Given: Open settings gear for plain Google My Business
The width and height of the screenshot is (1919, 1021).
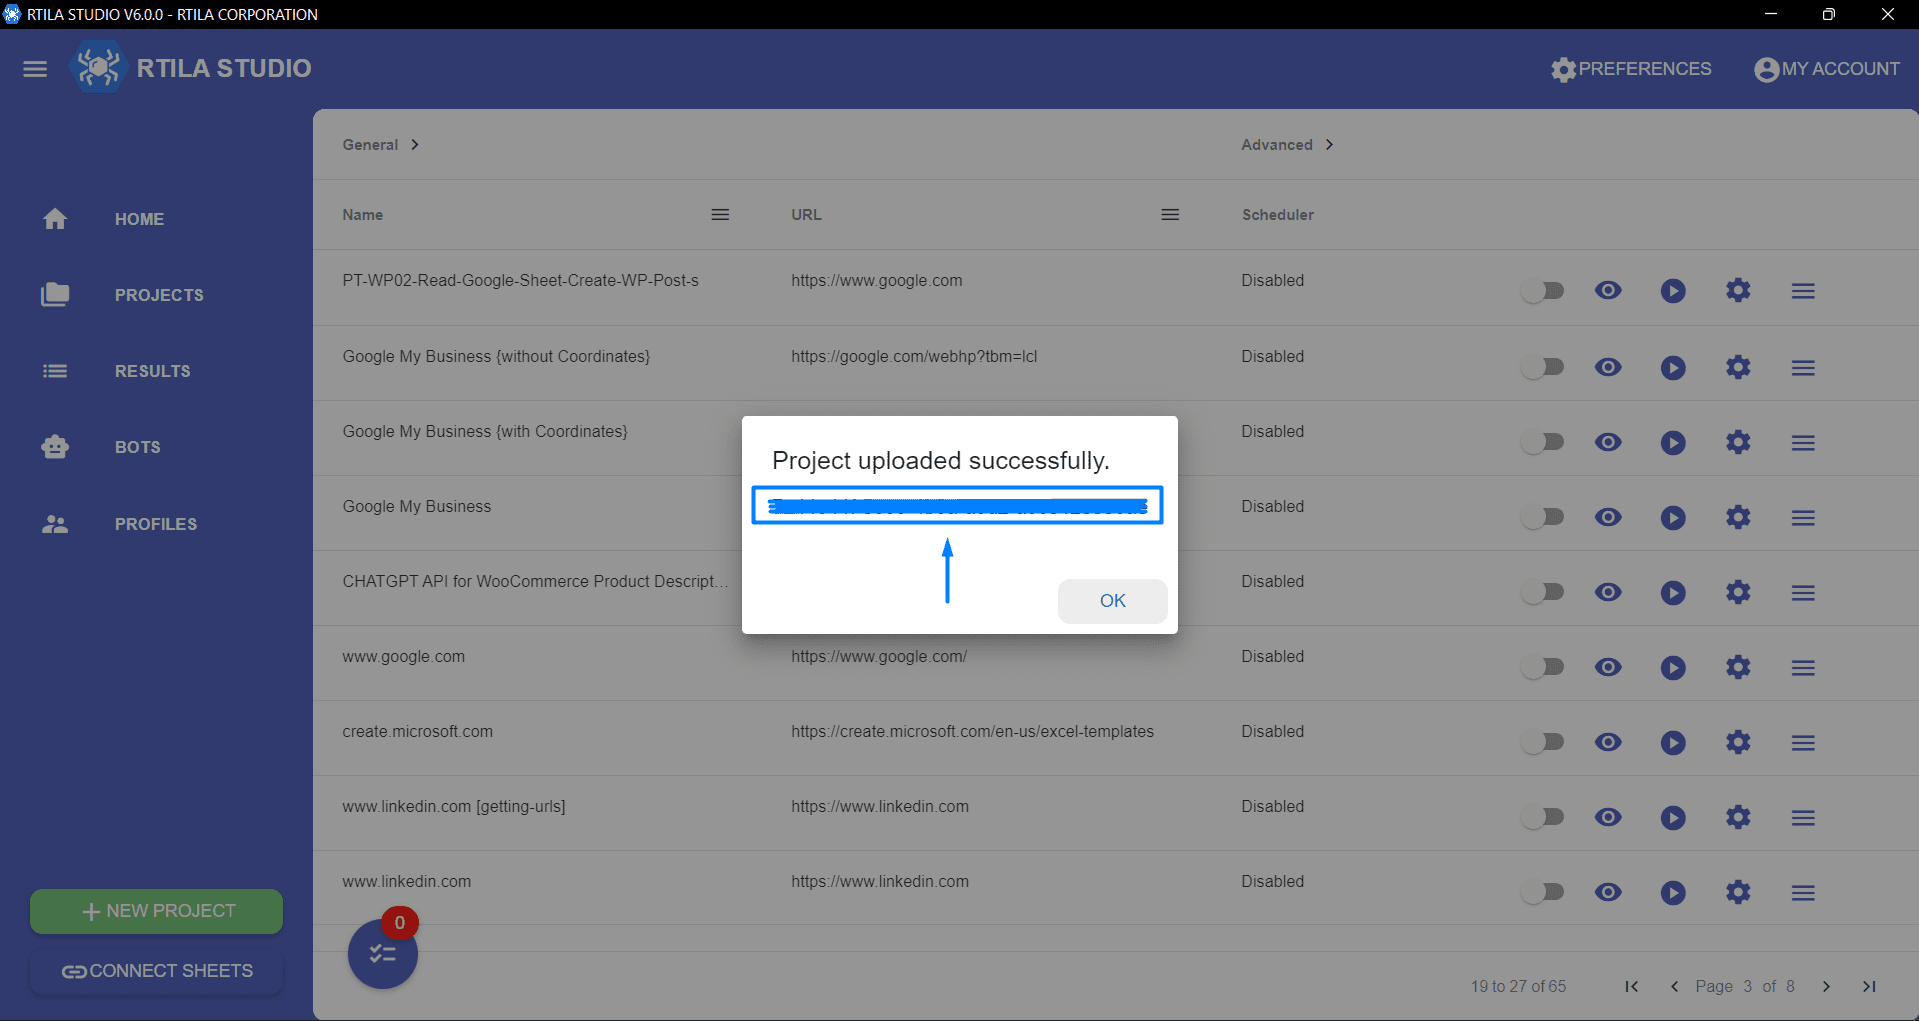Looking at the screenshot, I should [x=1738, y=517].
